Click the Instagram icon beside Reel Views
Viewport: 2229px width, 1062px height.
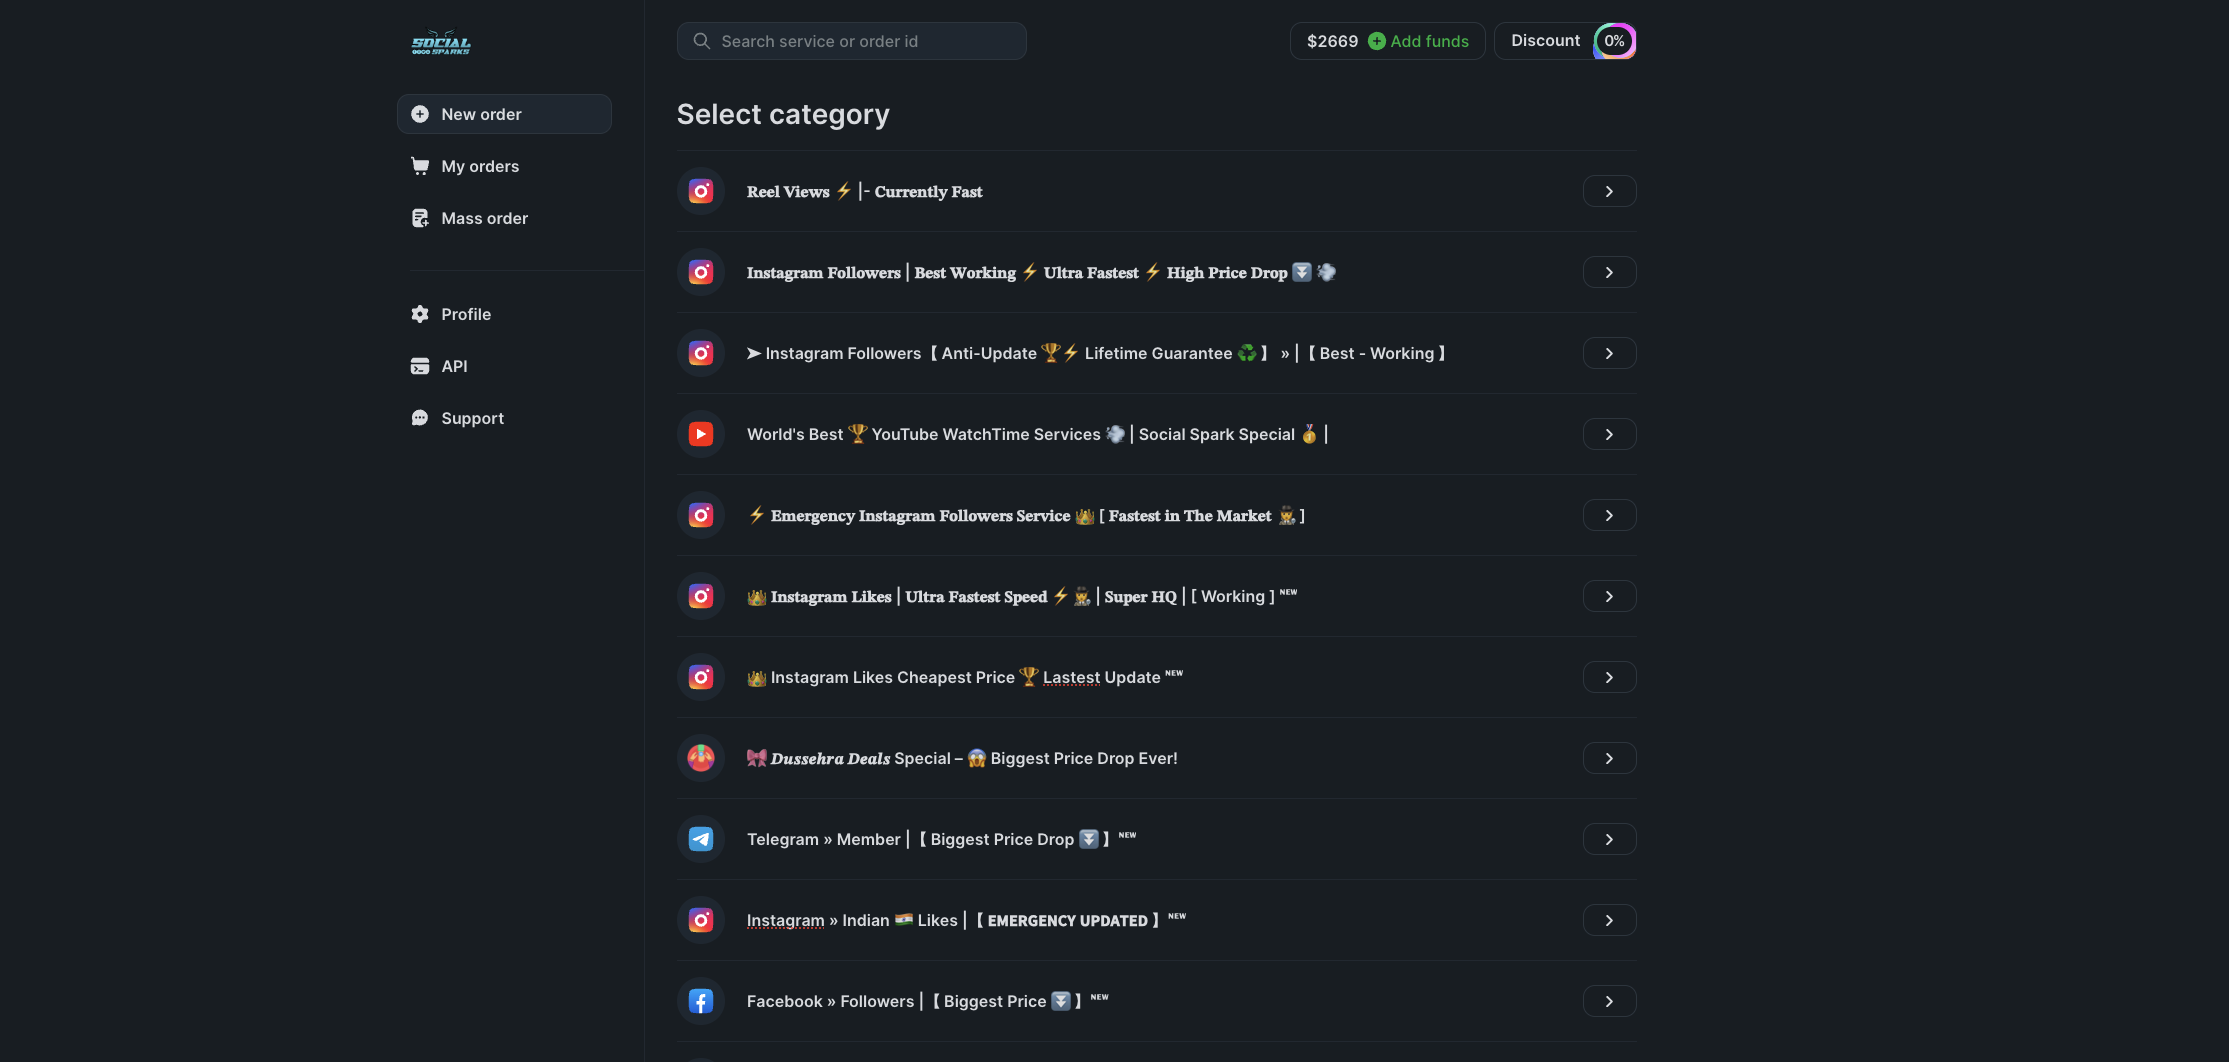tap(701, 191)
